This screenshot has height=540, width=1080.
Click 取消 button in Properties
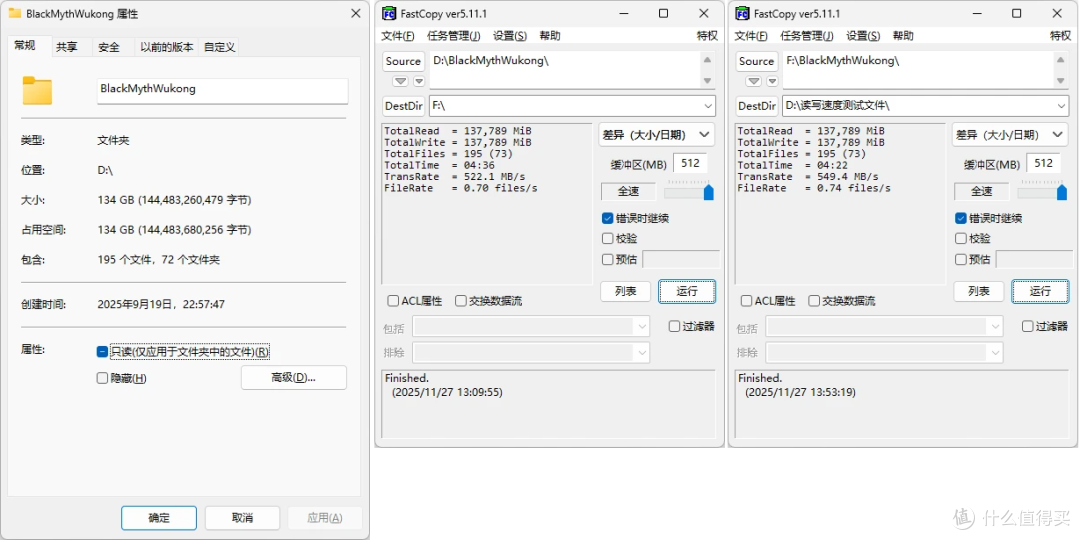(x=242, y=518)
